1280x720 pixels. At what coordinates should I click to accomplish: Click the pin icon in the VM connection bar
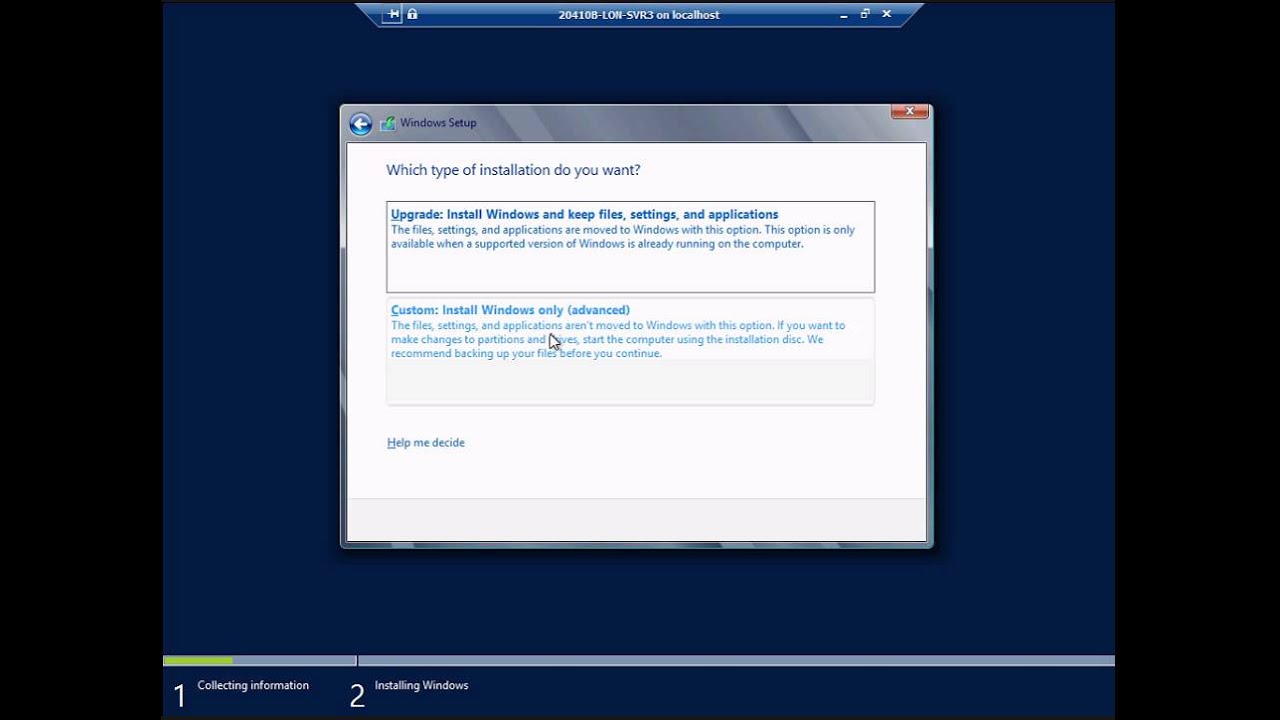394,14
